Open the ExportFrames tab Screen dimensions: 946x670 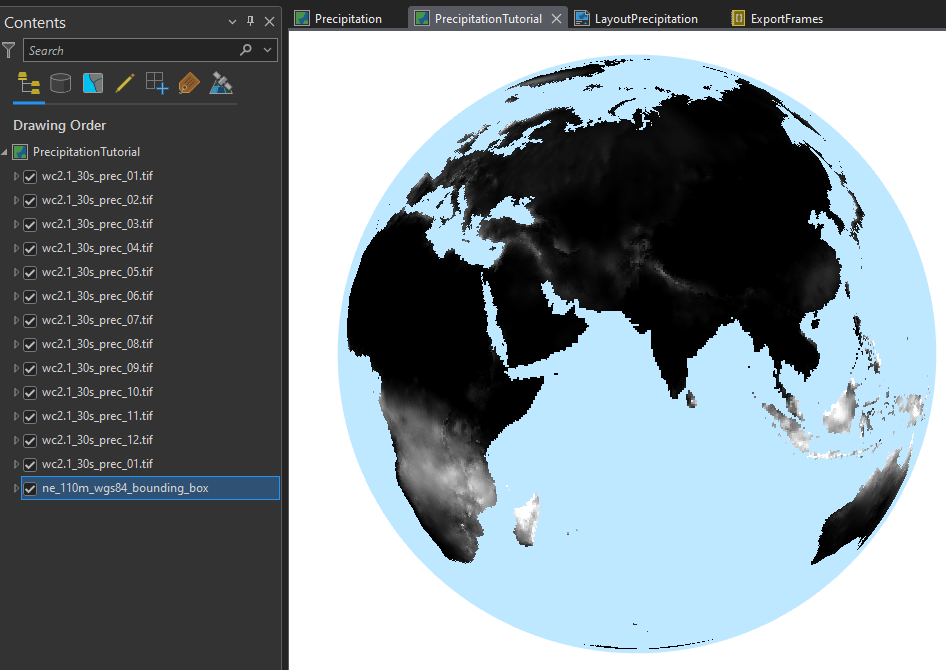pyautogui.click(x=786, y=18)
